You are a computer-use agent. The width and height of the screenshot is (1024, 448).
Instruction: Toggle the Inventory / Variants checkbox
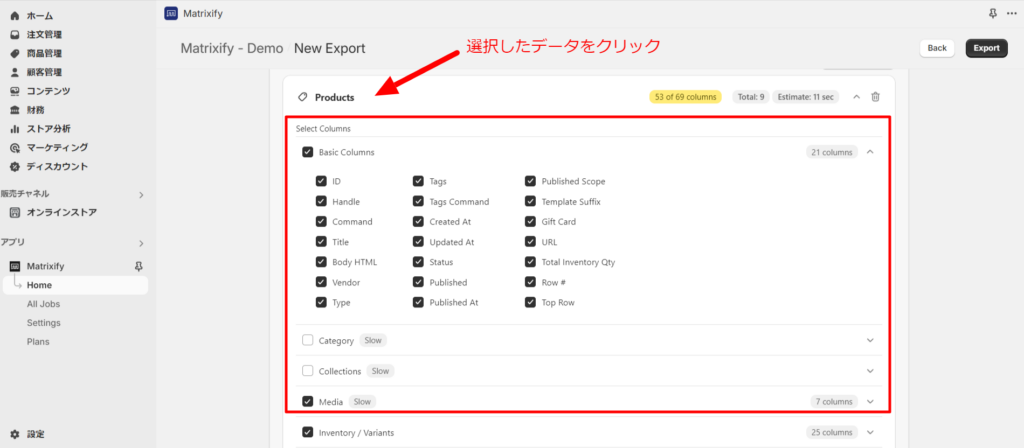pos(308,432)
